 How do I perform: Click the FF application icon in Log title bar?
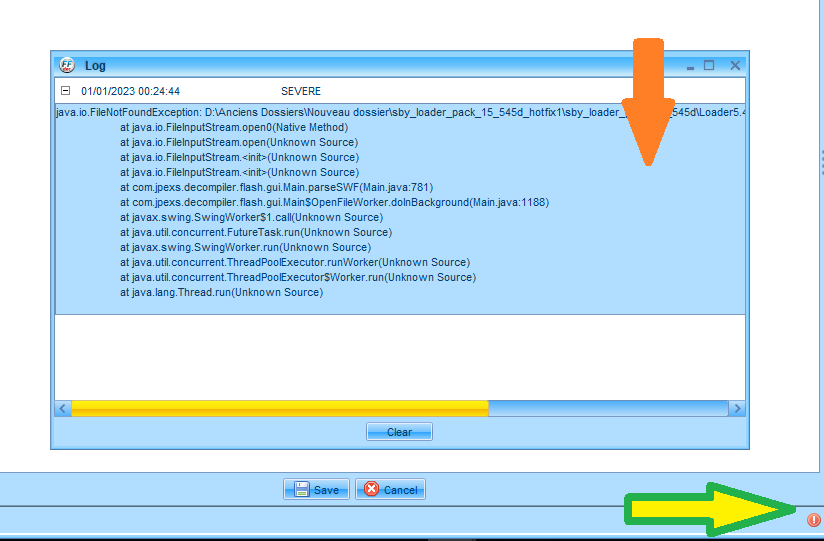67,65
